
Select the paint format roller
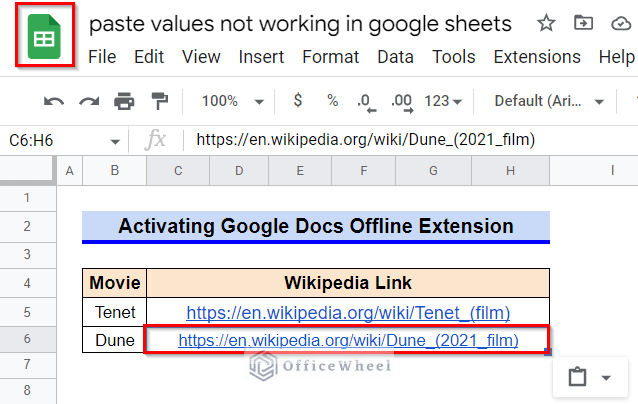click(x=159, y=101)
